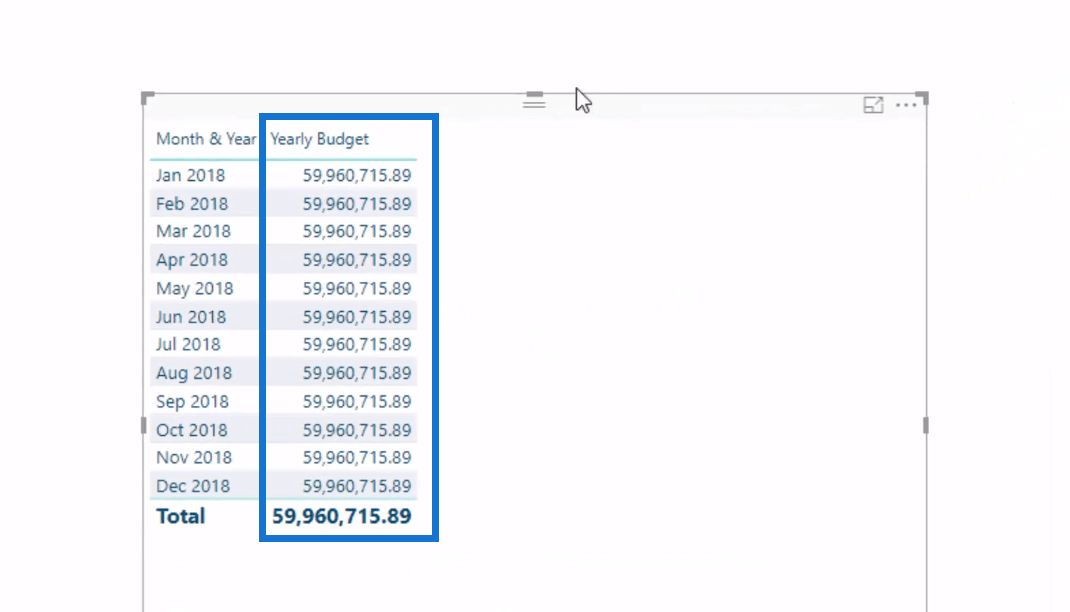Select the Mar 2018 row label
The height and width of the screenshot is (612, 1070).
(193, 231)
